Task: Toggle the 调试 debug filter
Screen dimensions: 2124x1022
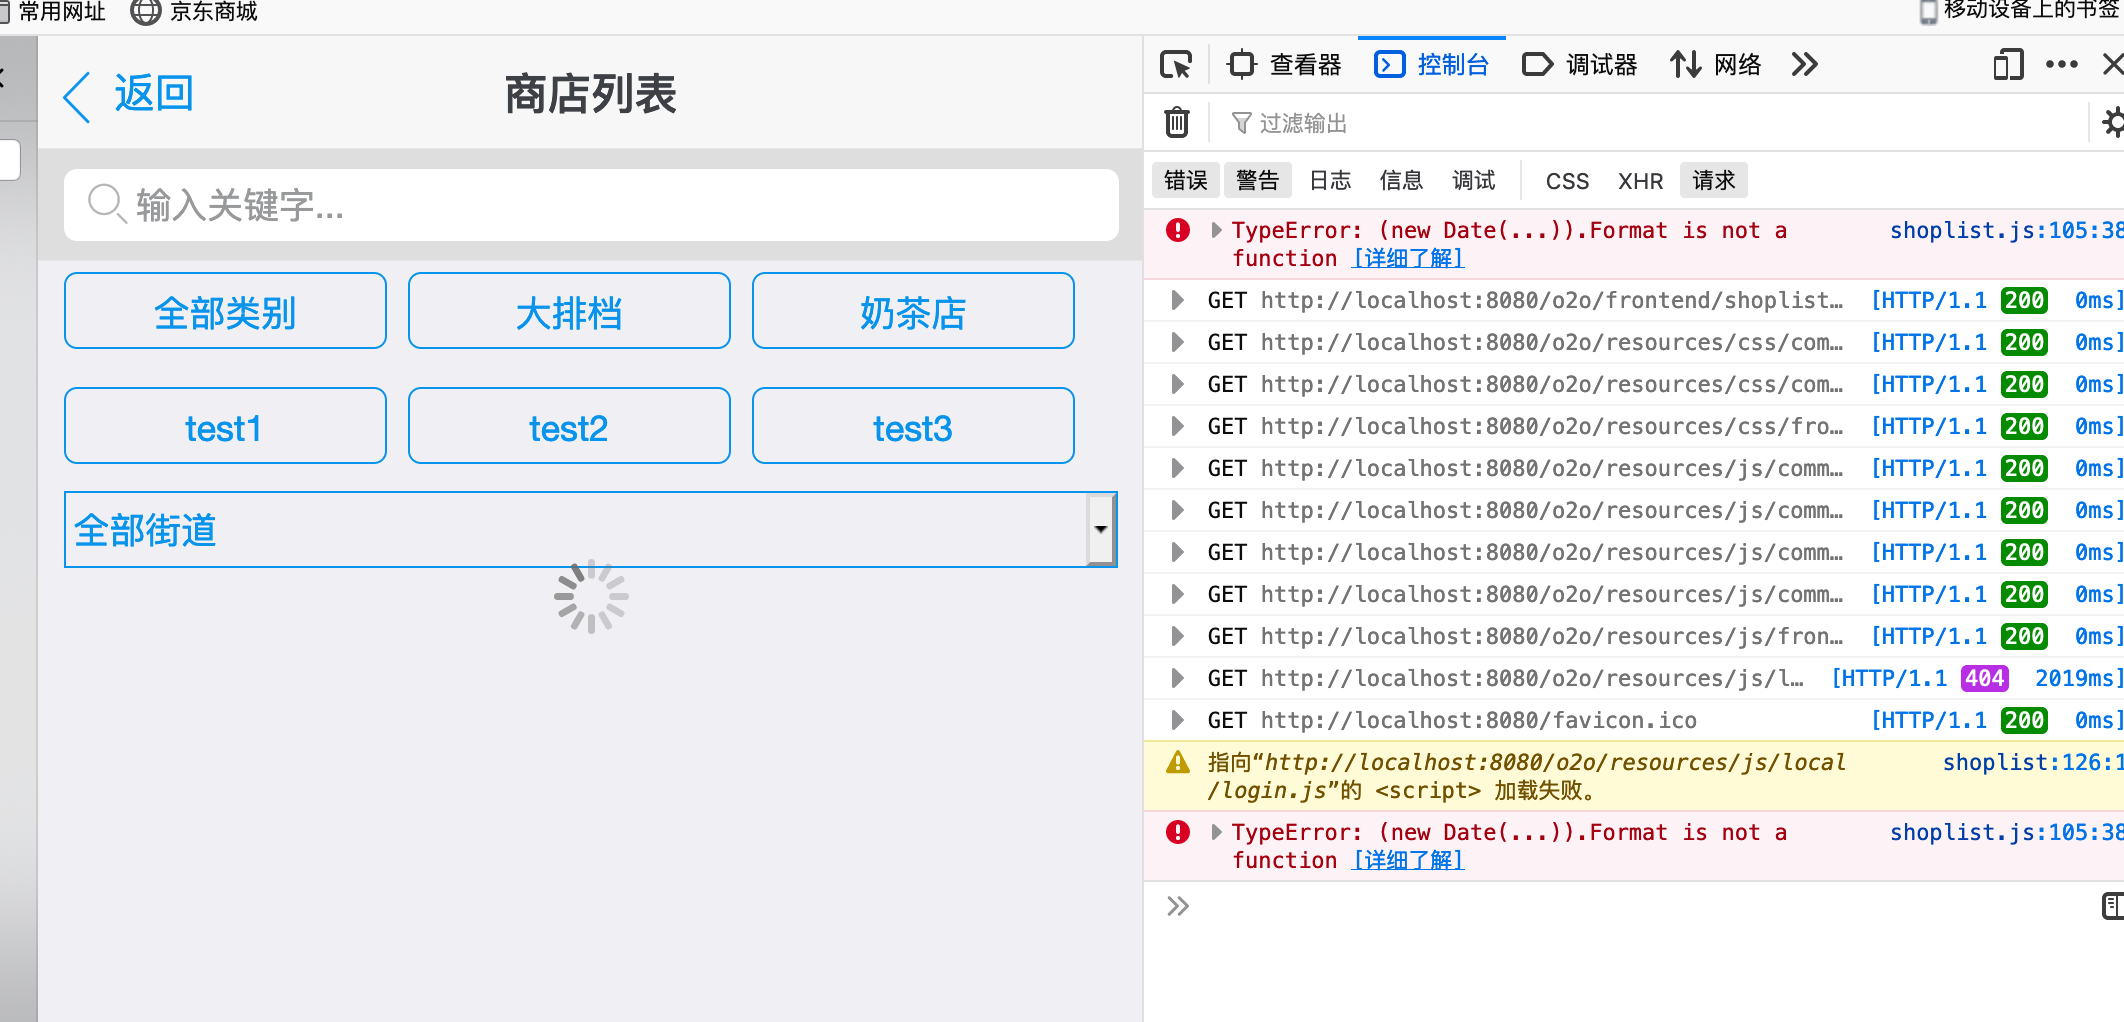Action: 1474,180
